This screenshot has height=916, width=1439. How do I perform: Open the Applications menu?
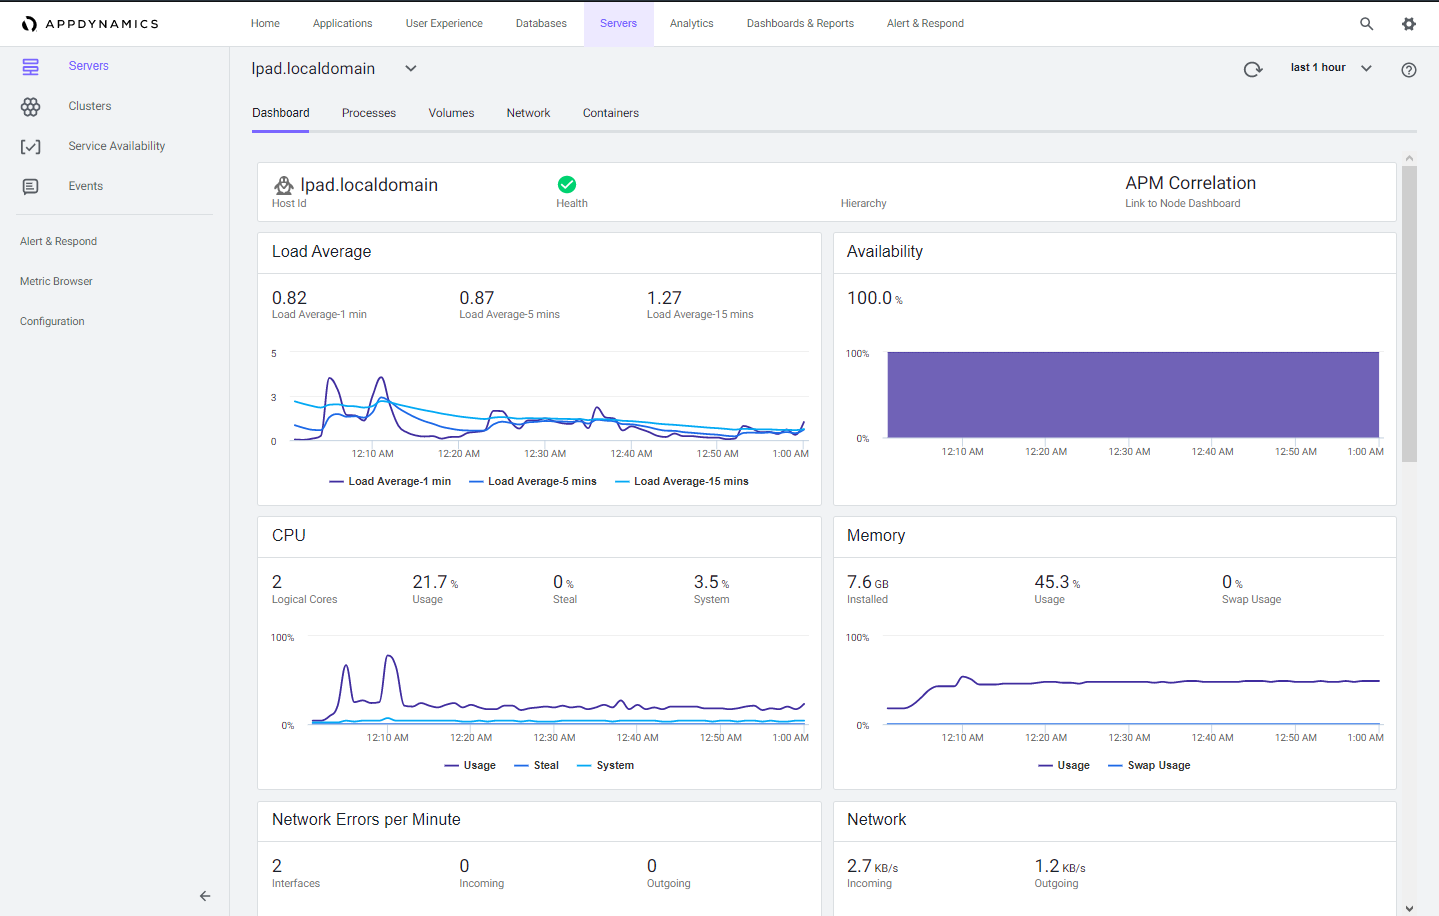click(x=343, y=24)
